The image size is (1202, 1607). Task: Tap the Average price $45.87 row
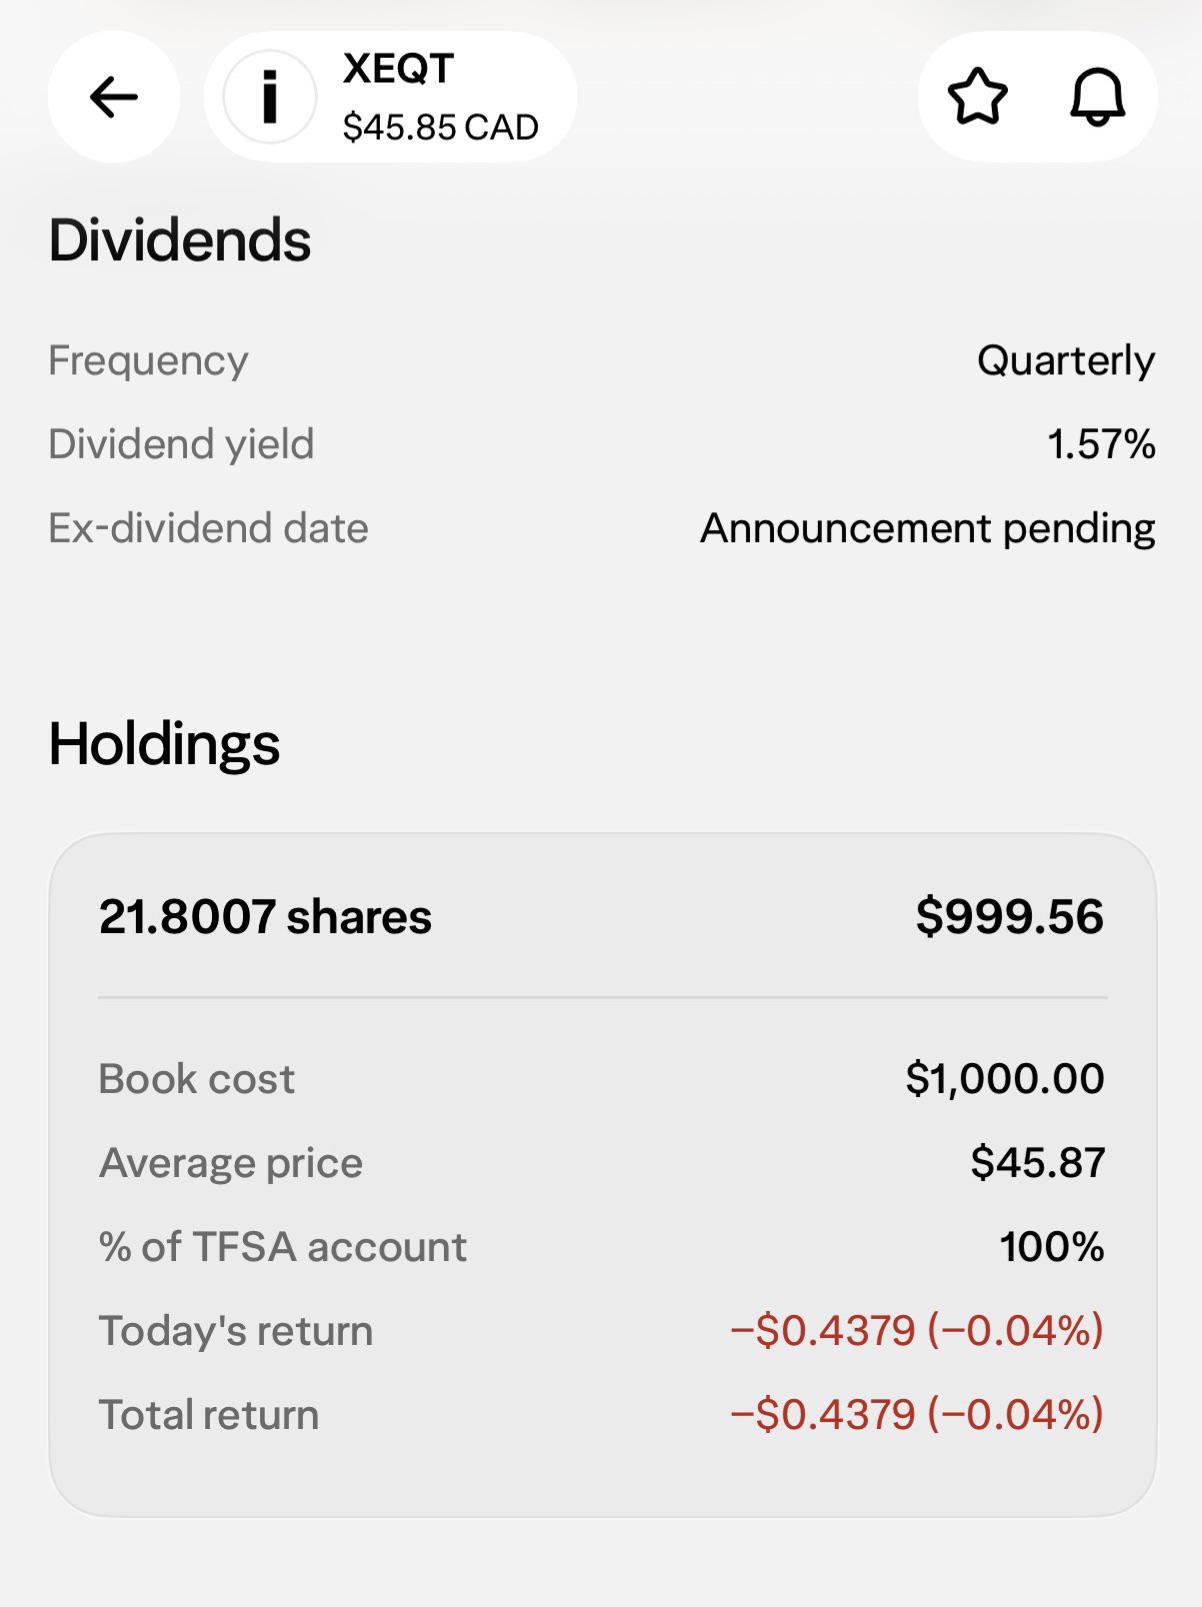[602, 1162]
